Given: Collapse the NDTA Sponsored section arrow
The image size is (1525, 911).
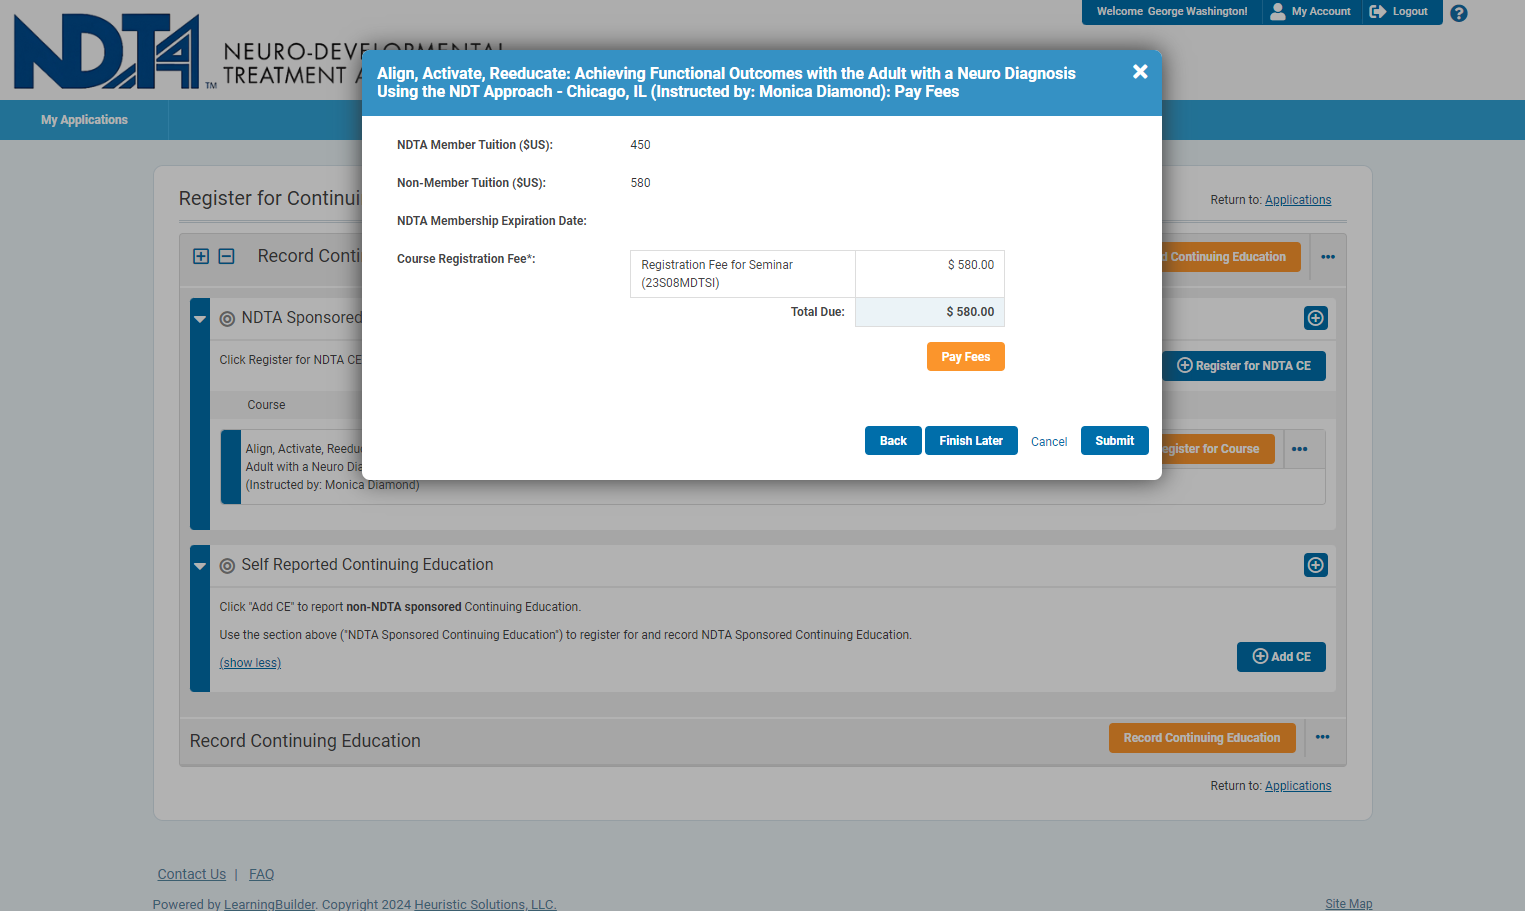Looking at the screenshot, I should point(200,319).
